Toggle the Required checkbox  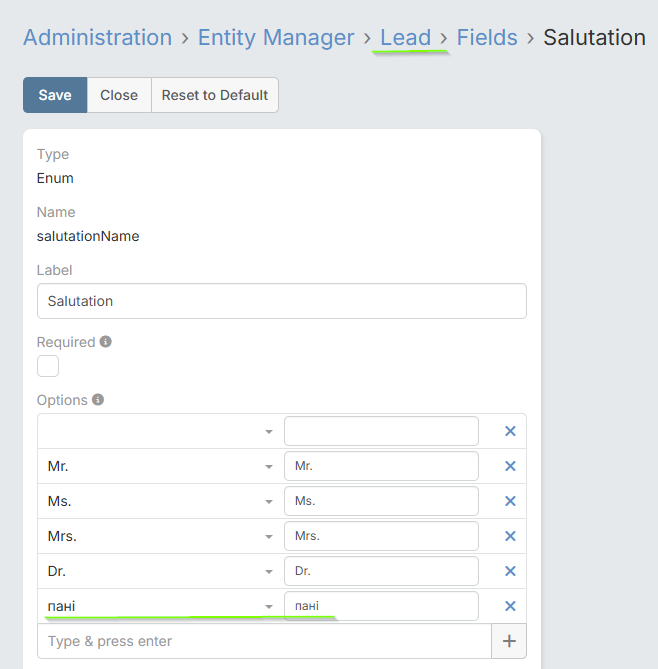coord(48,366)
